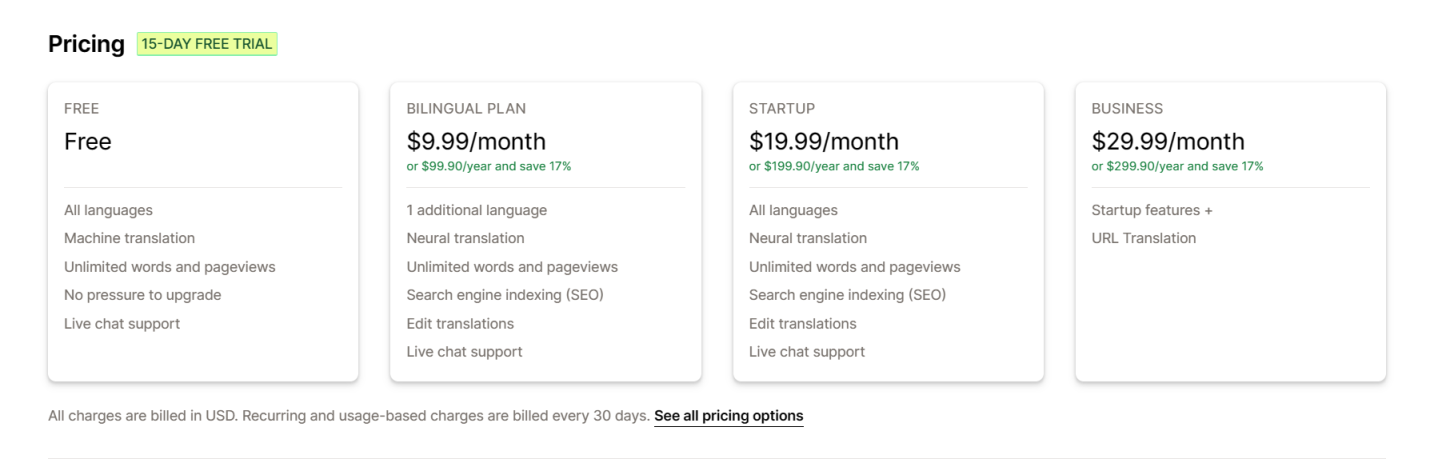The height and width of the screenshot is (463, 1430).
Task: Select the $99.90/year savings offer text
Action: pyautogui.click(x=489, y=166)
